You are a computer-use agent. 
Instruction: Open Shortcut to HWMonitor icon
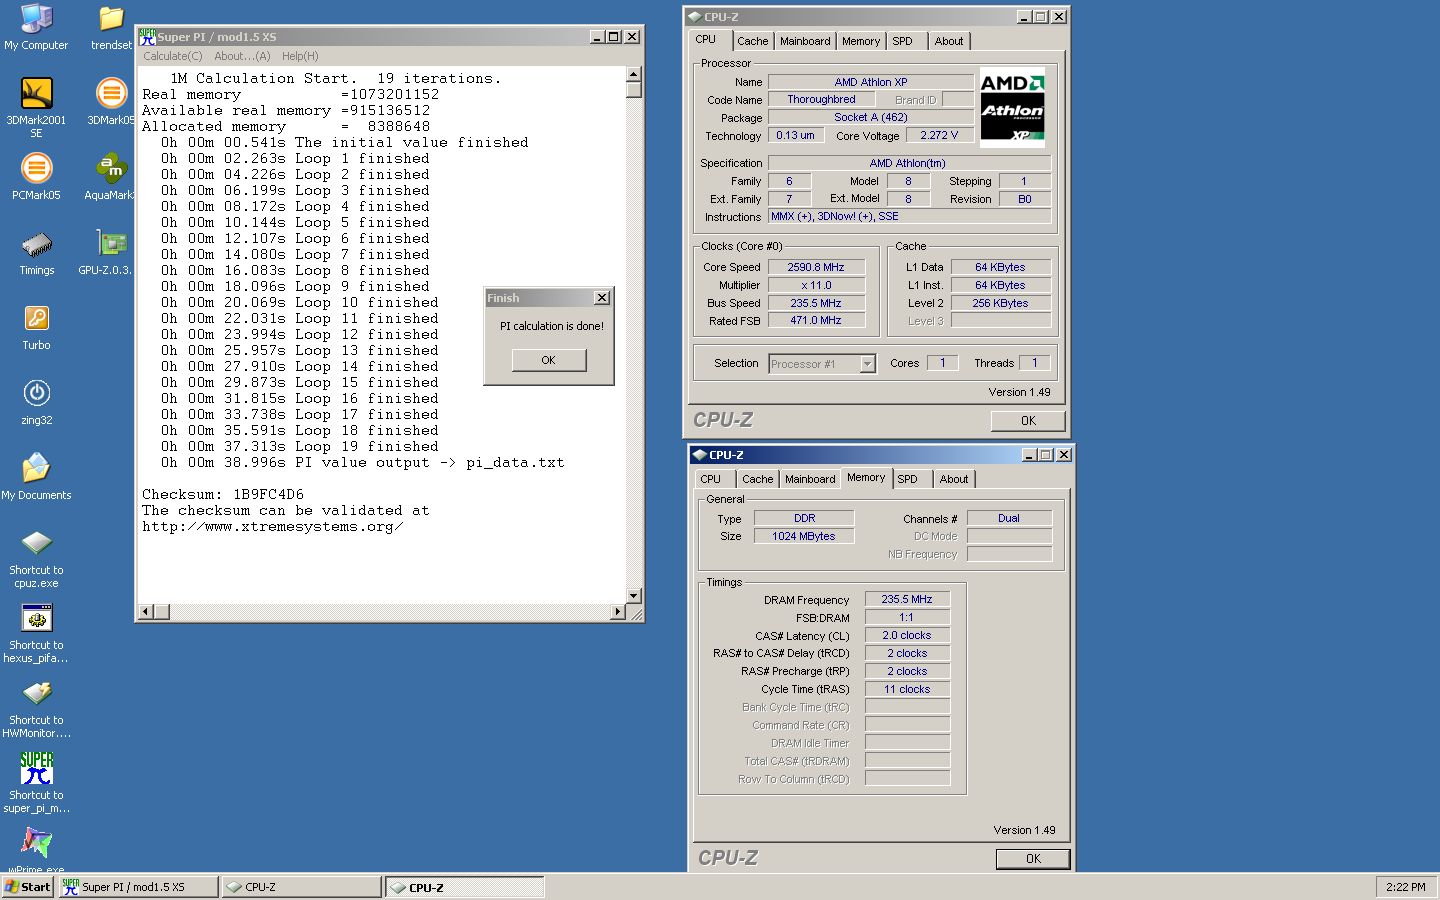click(36, 708)
